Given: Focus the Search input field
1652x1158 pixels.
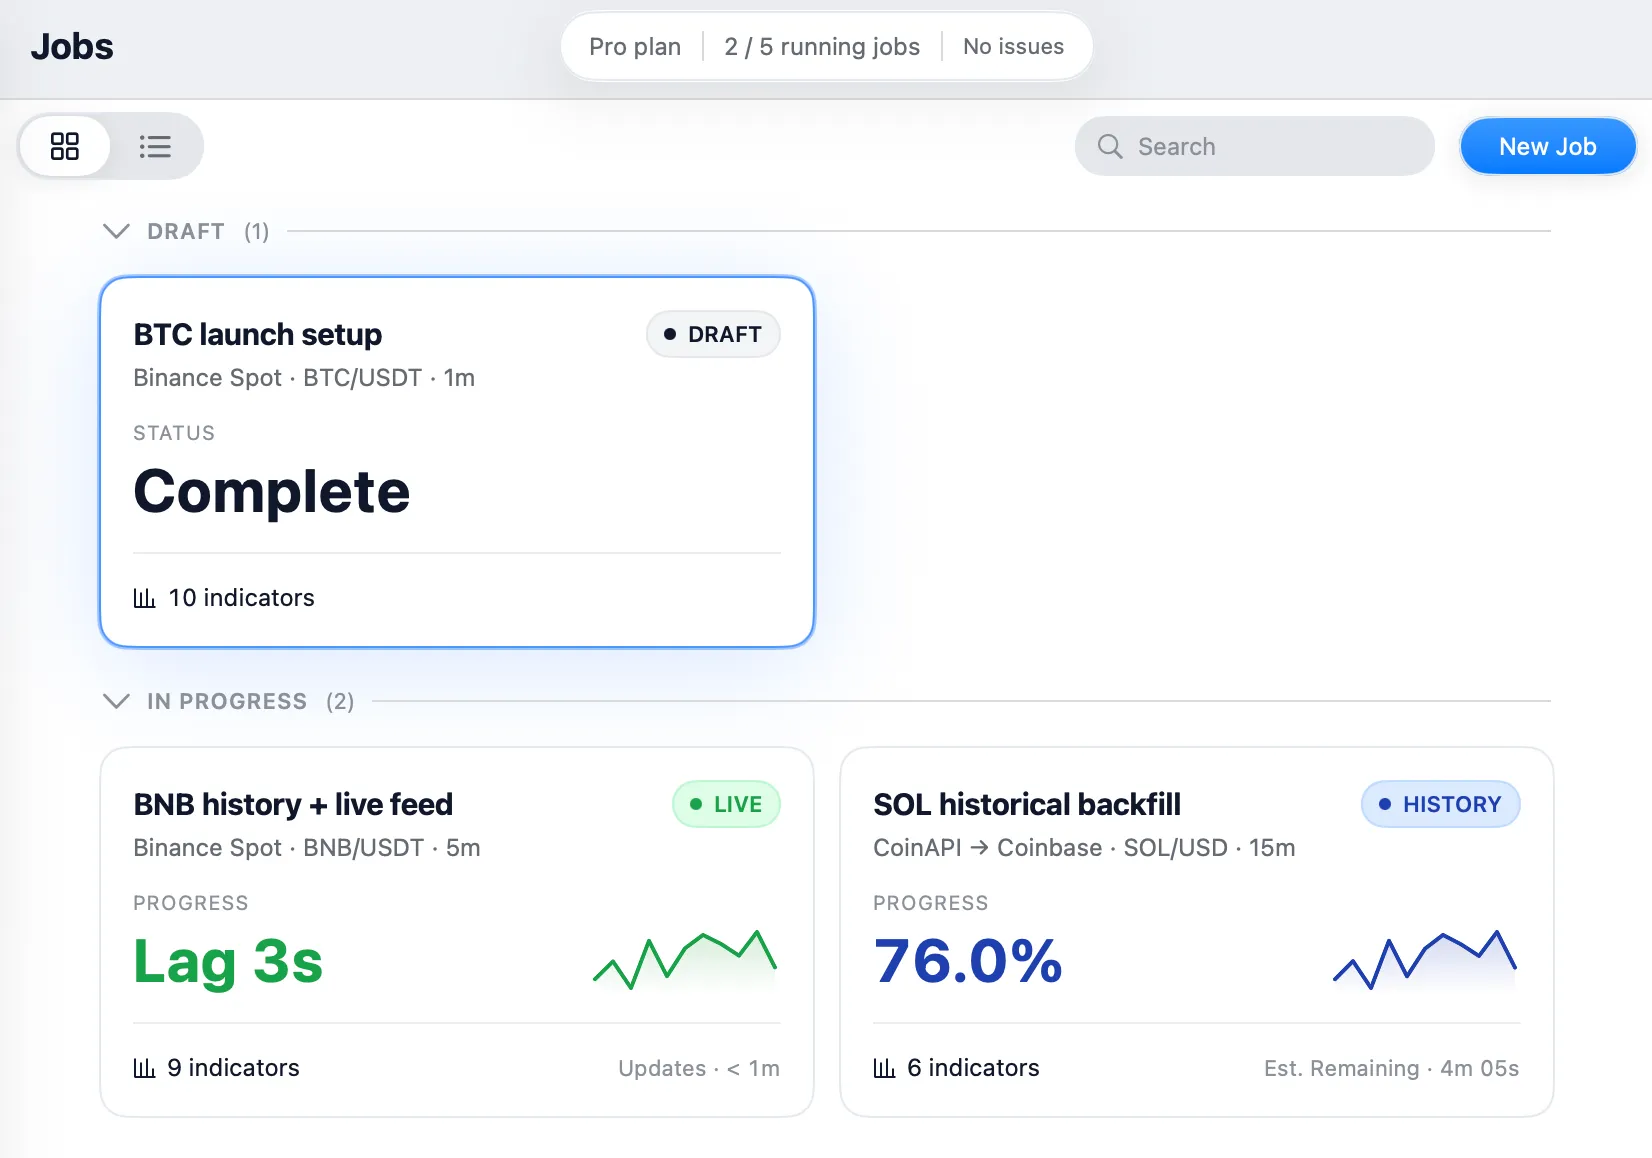Looking at the screenshot, I should (1254, 146).
